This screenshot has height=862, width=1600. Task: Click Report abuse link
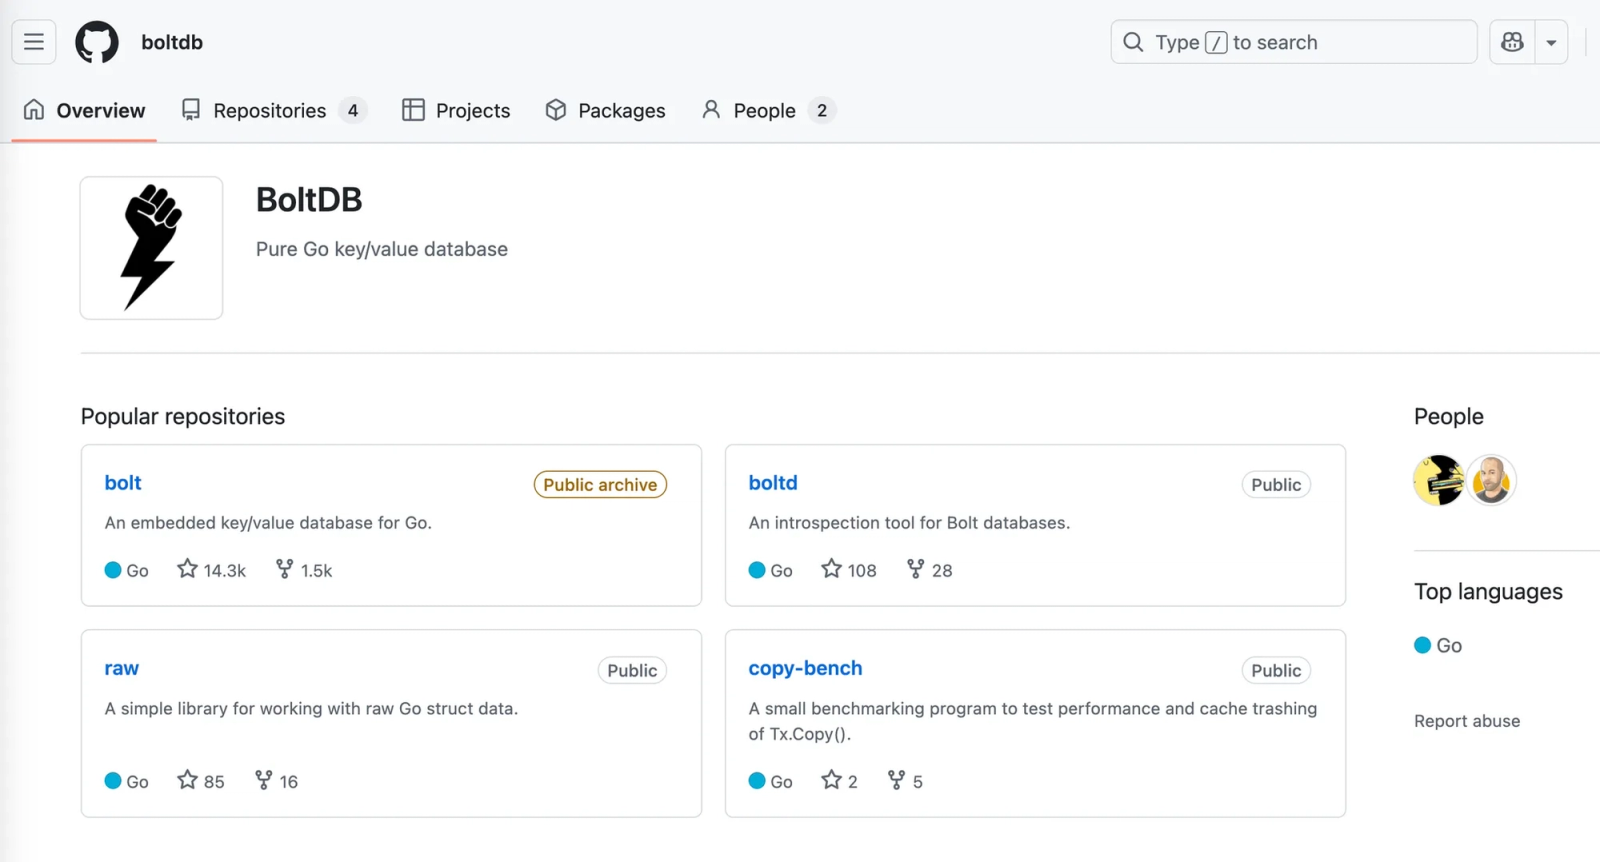coord(1466,721)
